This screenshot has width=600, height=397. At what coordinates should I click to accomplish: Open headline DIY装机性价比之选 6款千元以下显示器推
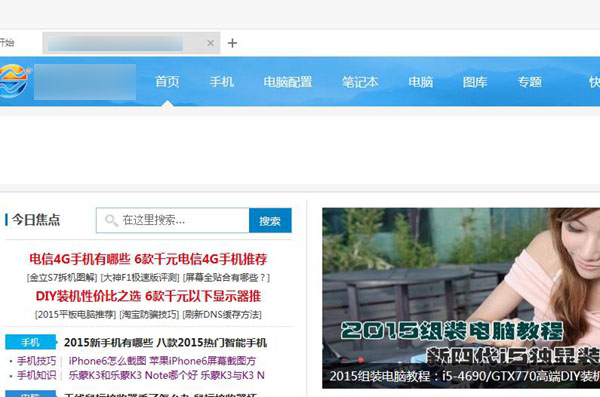coord(148,296)
